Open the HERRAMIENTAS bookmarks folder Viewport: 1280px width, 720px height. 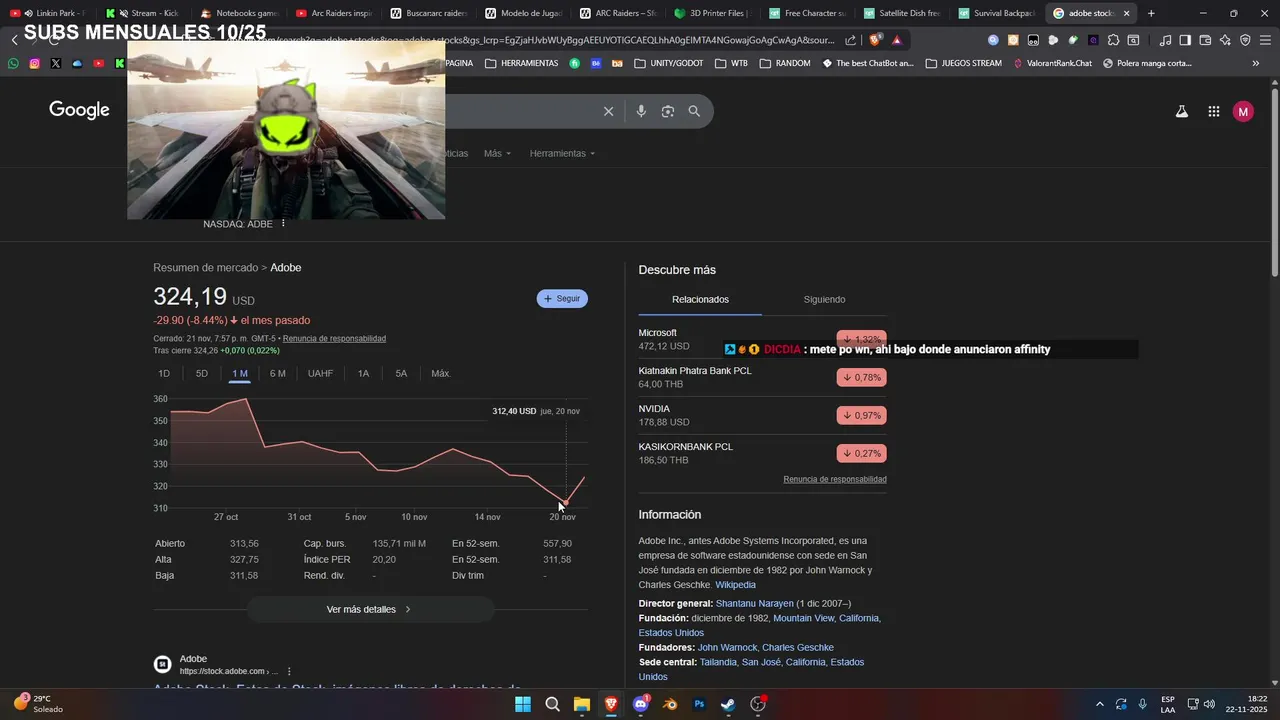tap(521, 63)
